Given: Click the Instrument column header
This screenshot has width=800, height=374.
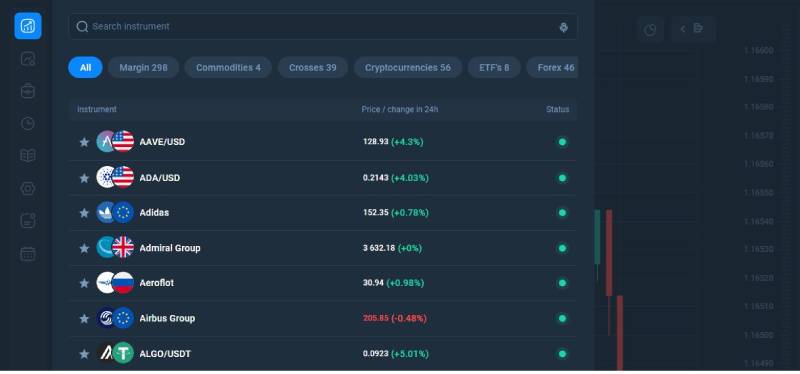Looking at the screenshot, I should click(97, 109).
